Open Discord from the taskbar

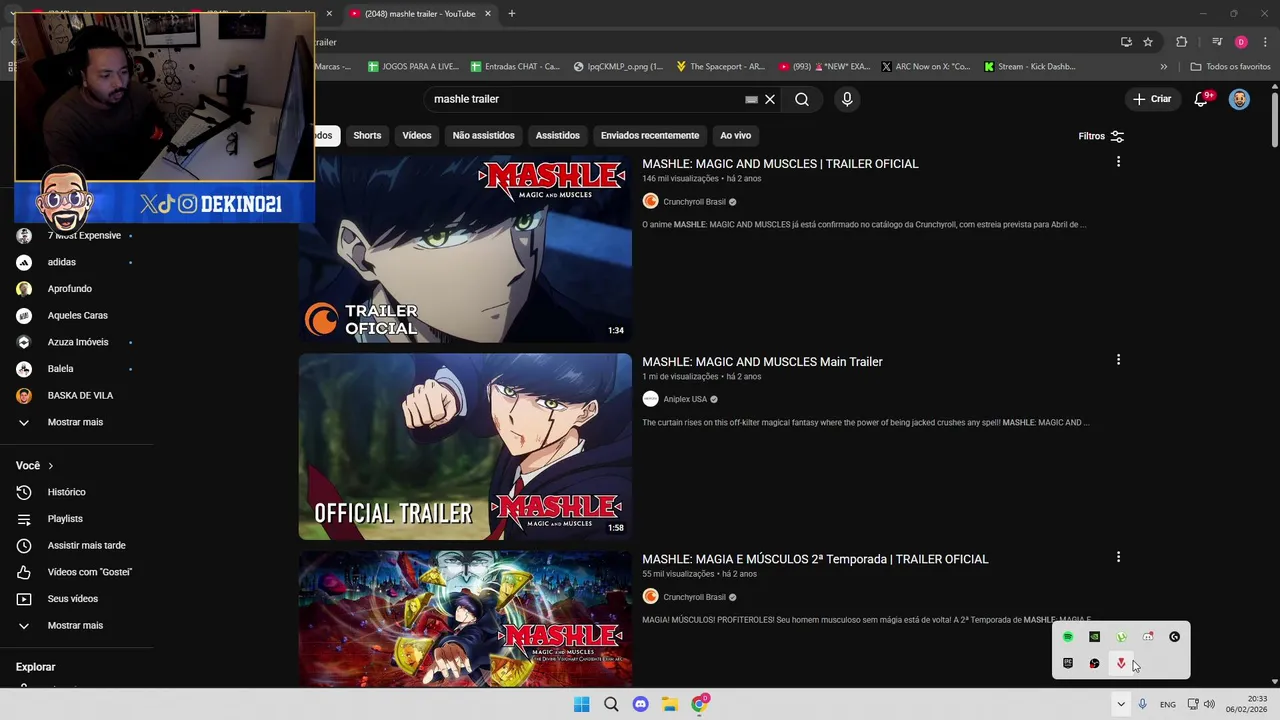[641, 704]
